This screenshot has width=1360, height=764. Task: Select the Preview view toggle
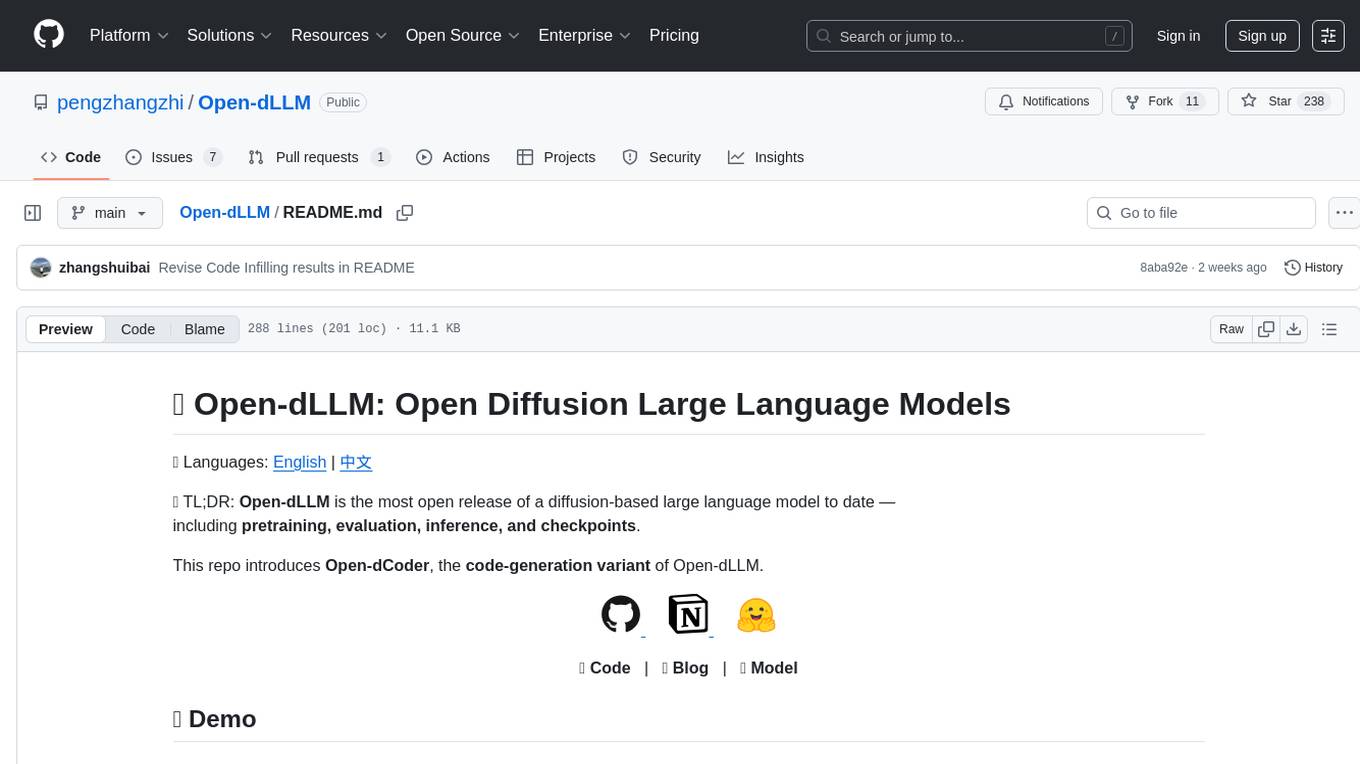tap(66, 329)
